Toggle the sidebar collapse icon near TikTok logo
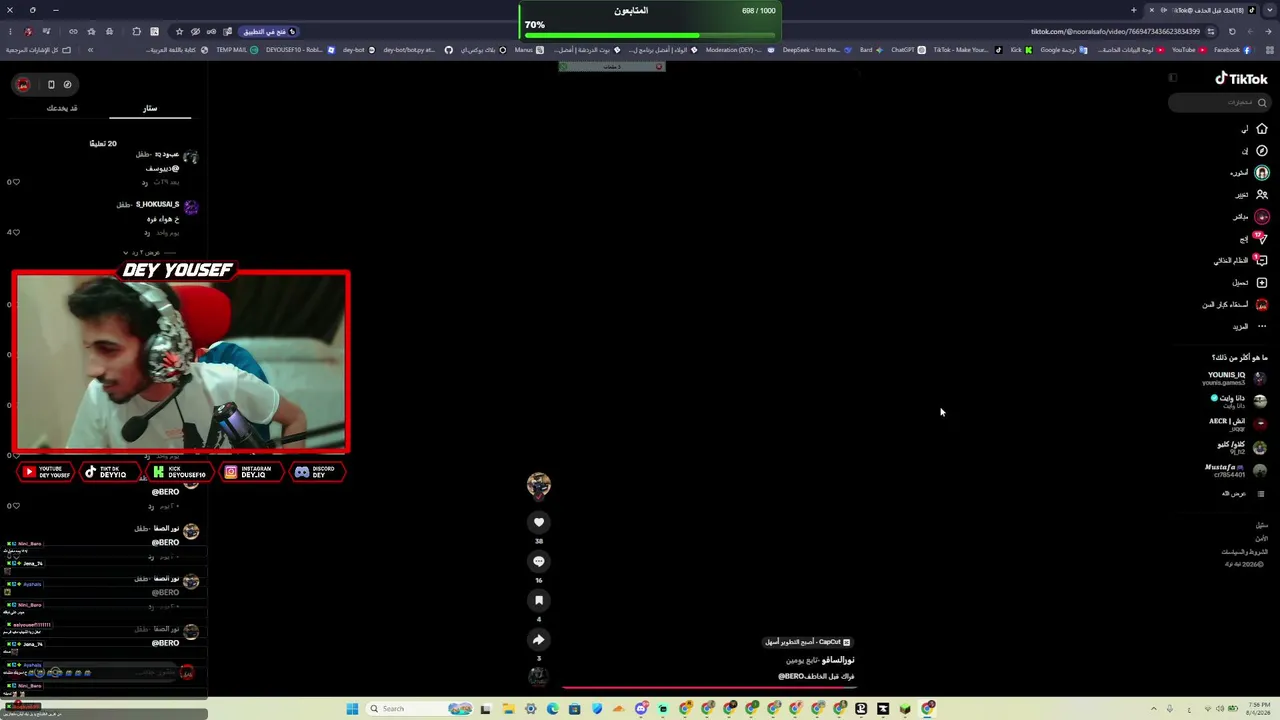The image size is (1280, 720). (x=1173, y=78)
